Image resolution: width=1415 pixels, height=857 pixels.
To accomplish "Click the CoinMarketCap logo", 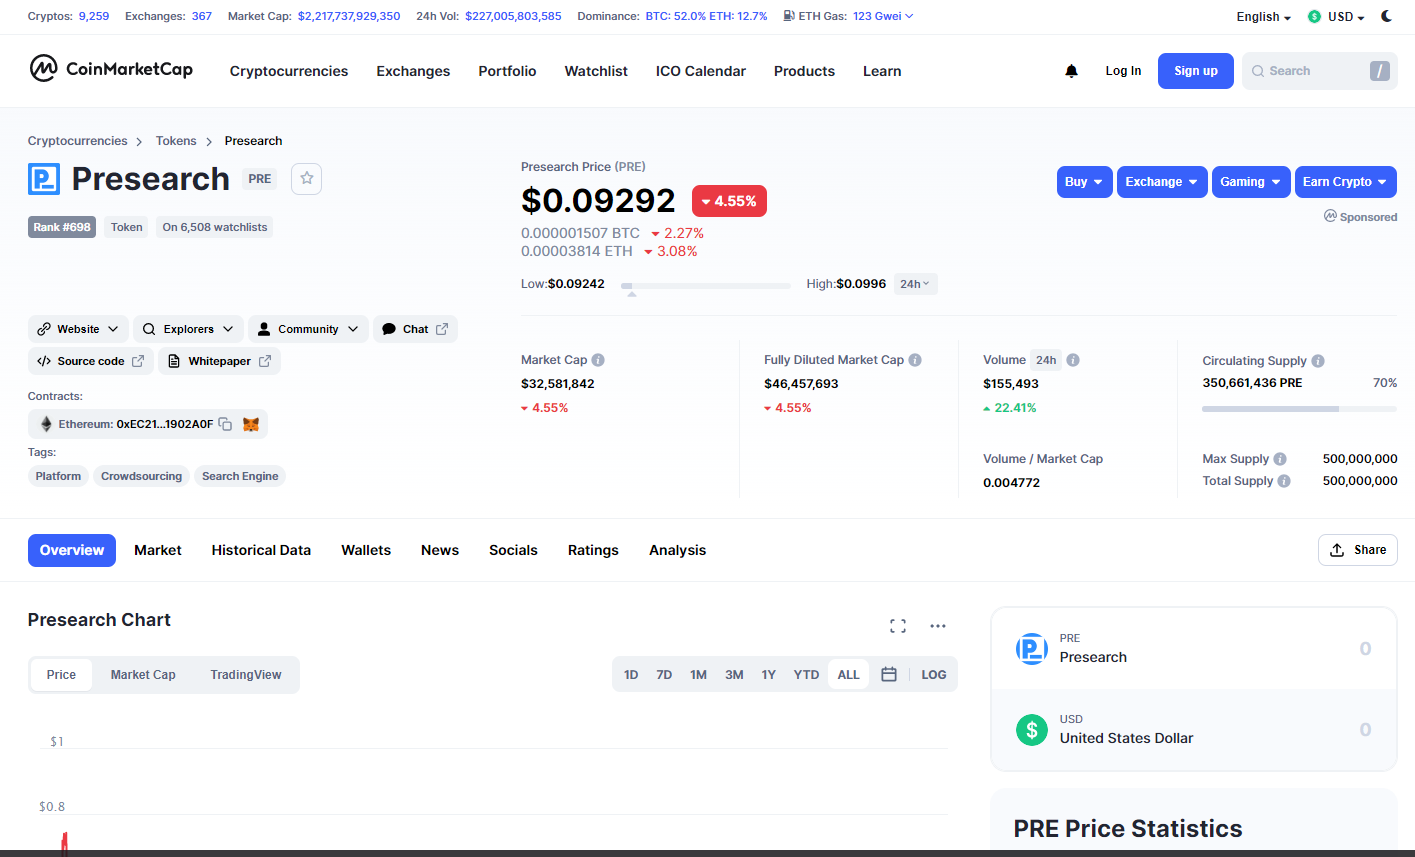I will tap(111, 69).
